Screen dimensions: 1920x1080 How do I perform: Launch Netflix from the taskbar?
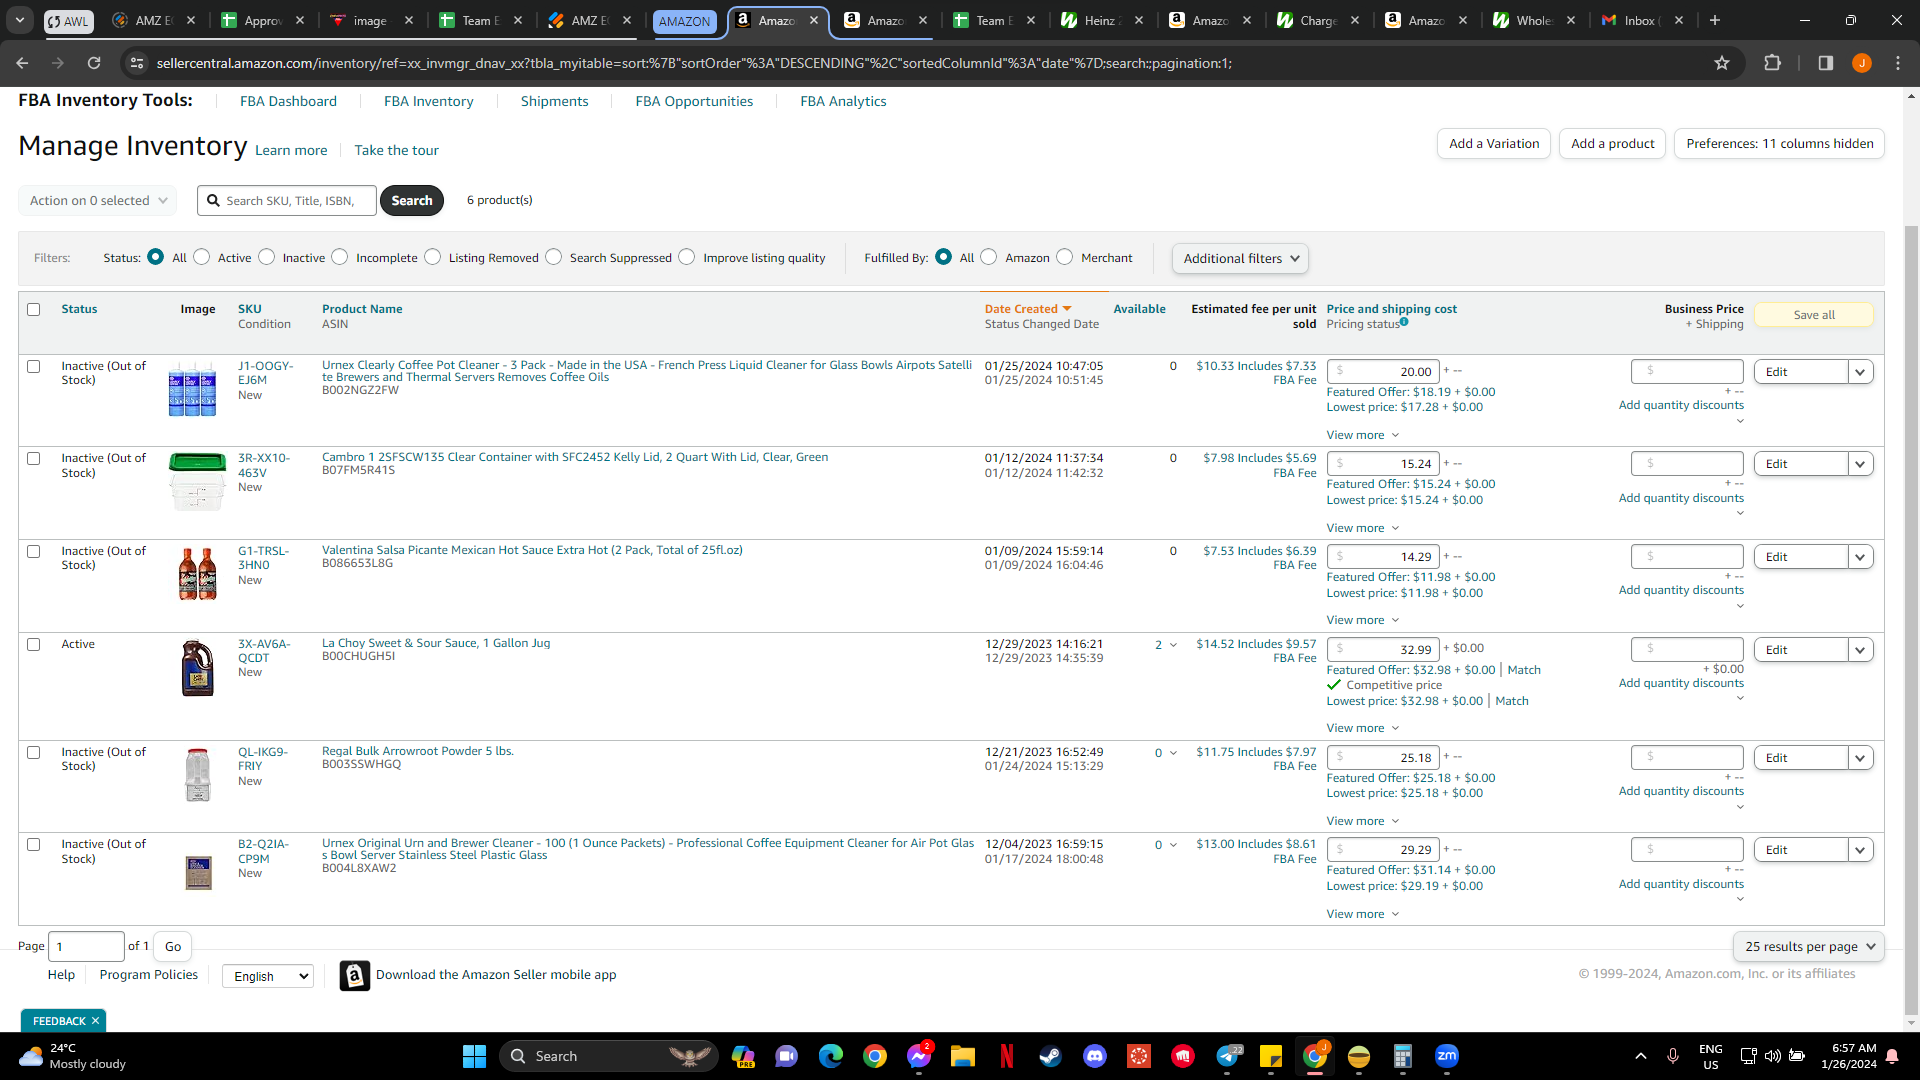pos(1007,1056)
